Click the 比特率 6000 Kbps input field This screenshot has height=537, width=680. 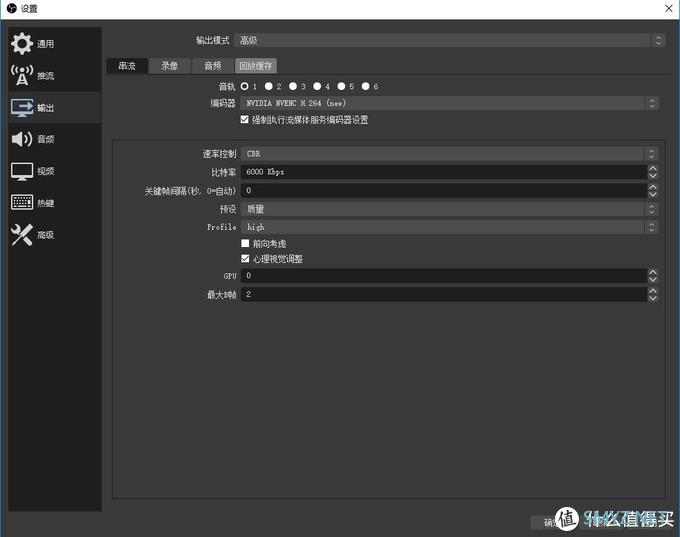pos(444,172)
